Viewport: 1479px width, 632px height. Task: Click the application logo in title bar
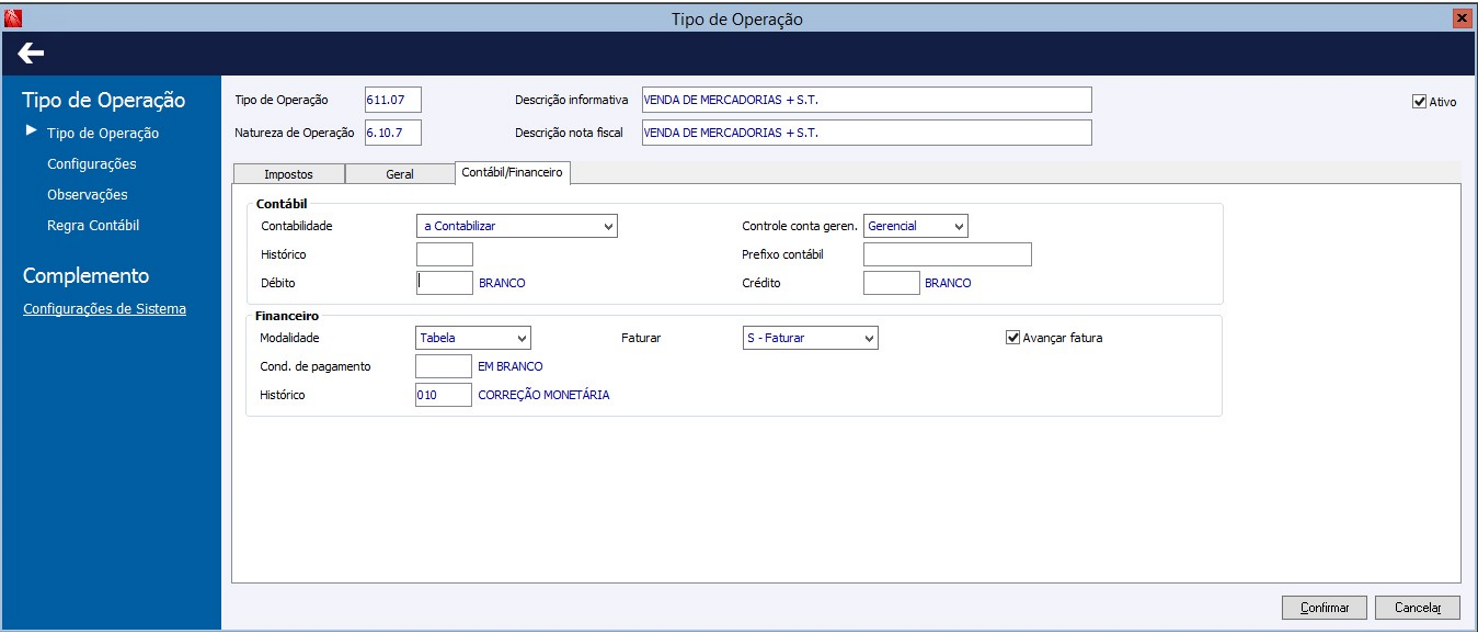[x=13, y=19]
